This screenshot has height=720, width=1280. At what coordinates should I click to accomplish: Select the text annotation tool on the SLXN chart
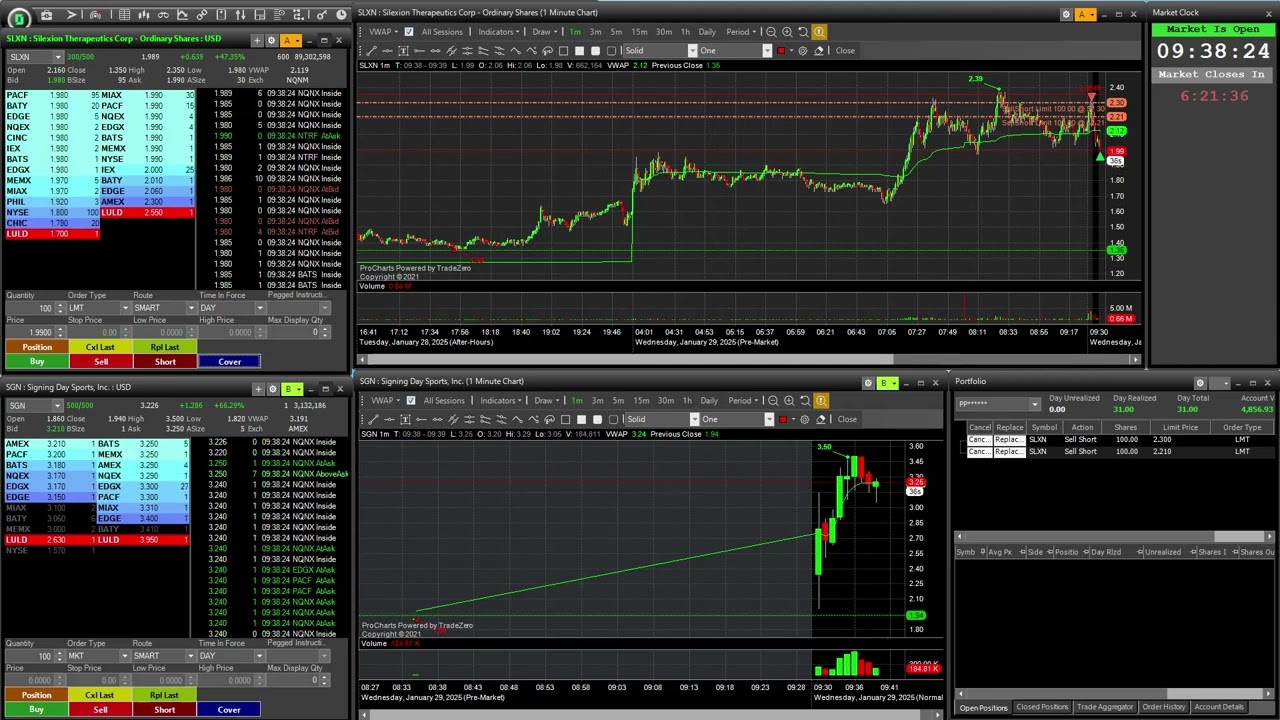point(403,51)
